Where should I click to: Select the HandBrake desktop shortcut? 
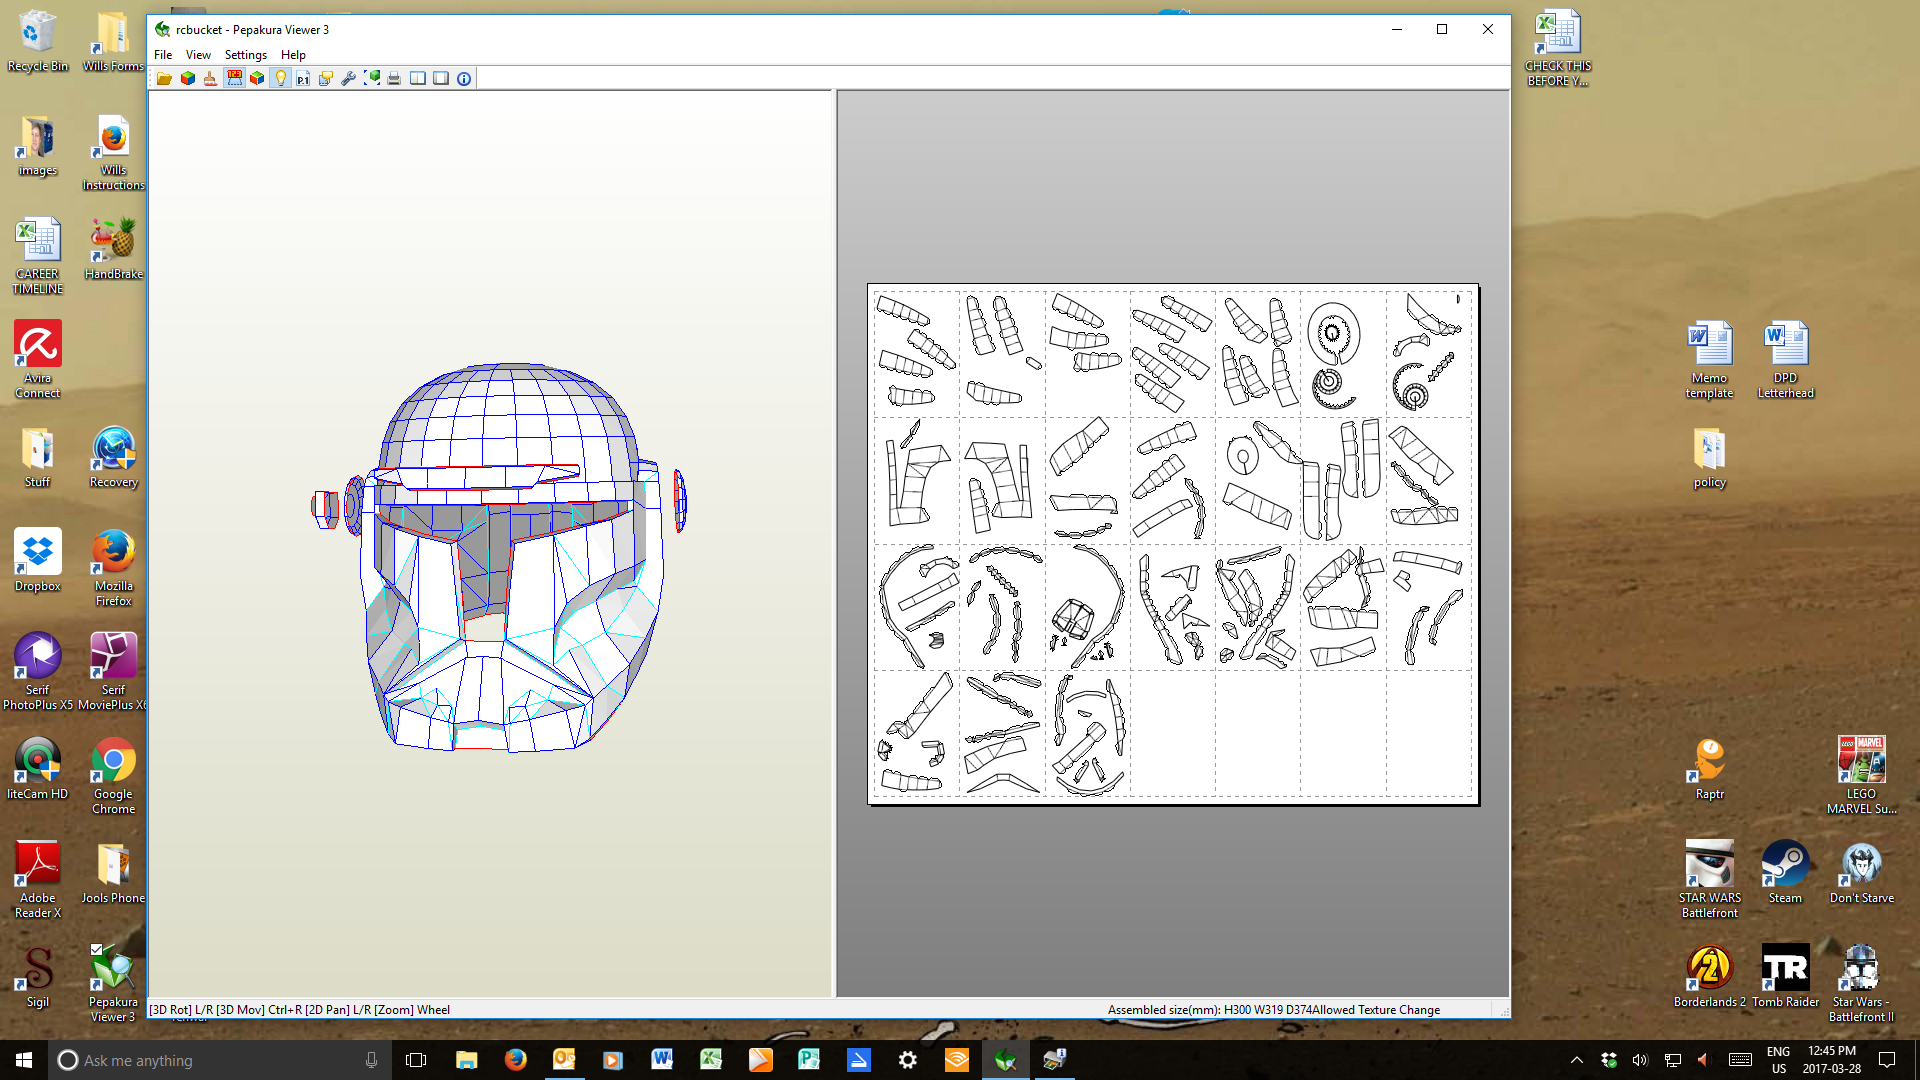[x=113, y=250]
